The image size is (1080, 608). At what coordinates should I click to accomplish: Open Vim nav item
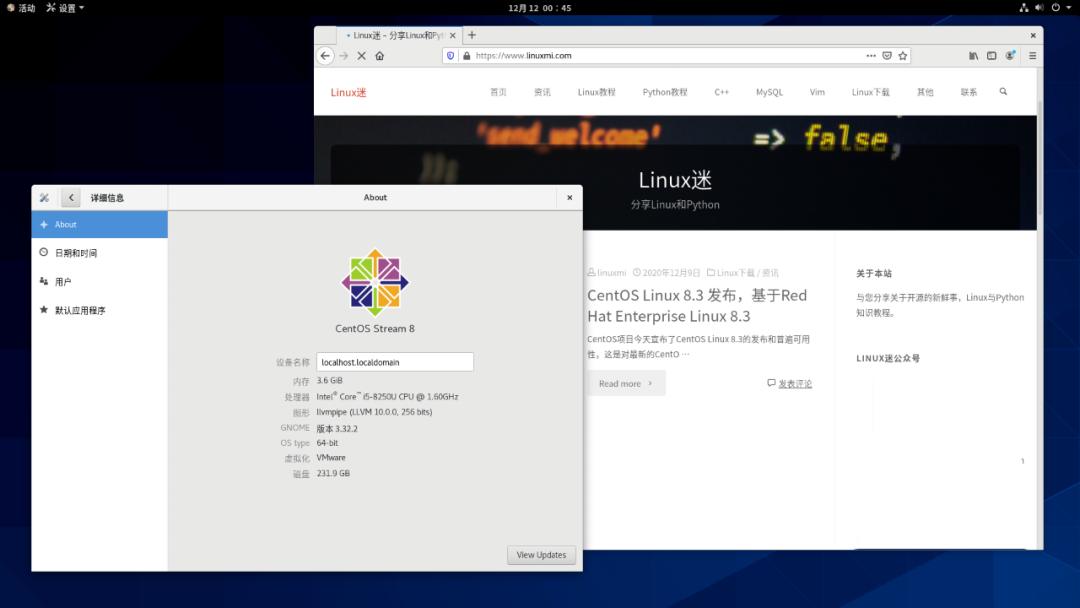[x=817, y=92]
